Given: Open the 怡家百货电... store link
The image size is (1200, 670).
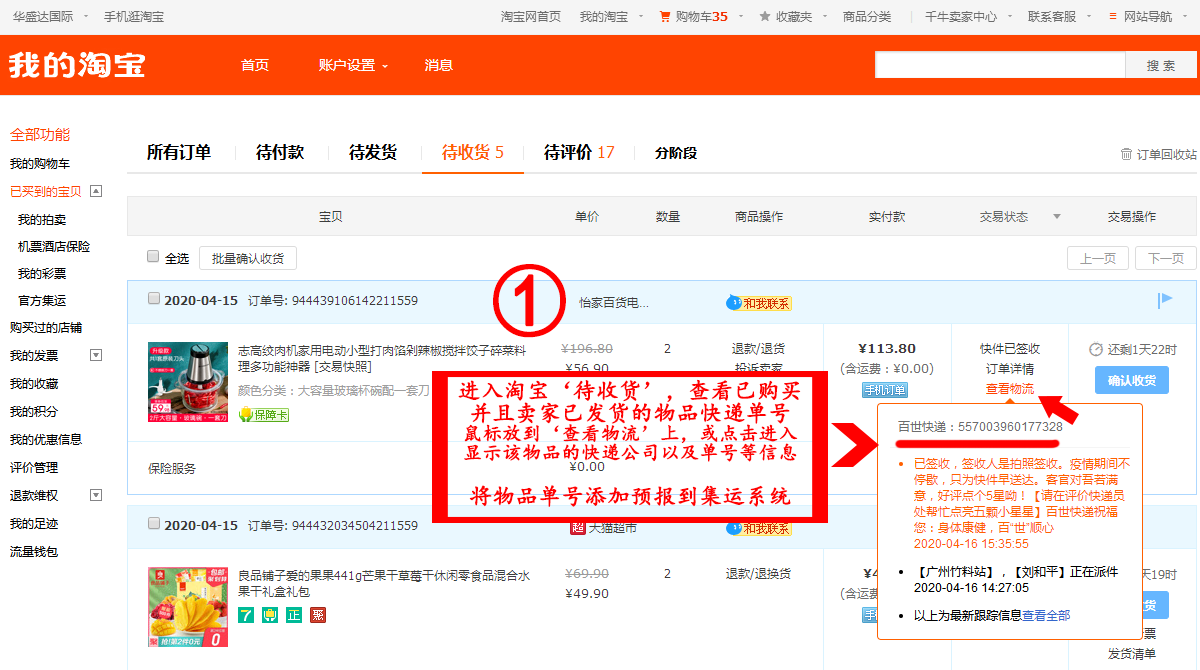Looking at the screenshot, I should point(615,302).
